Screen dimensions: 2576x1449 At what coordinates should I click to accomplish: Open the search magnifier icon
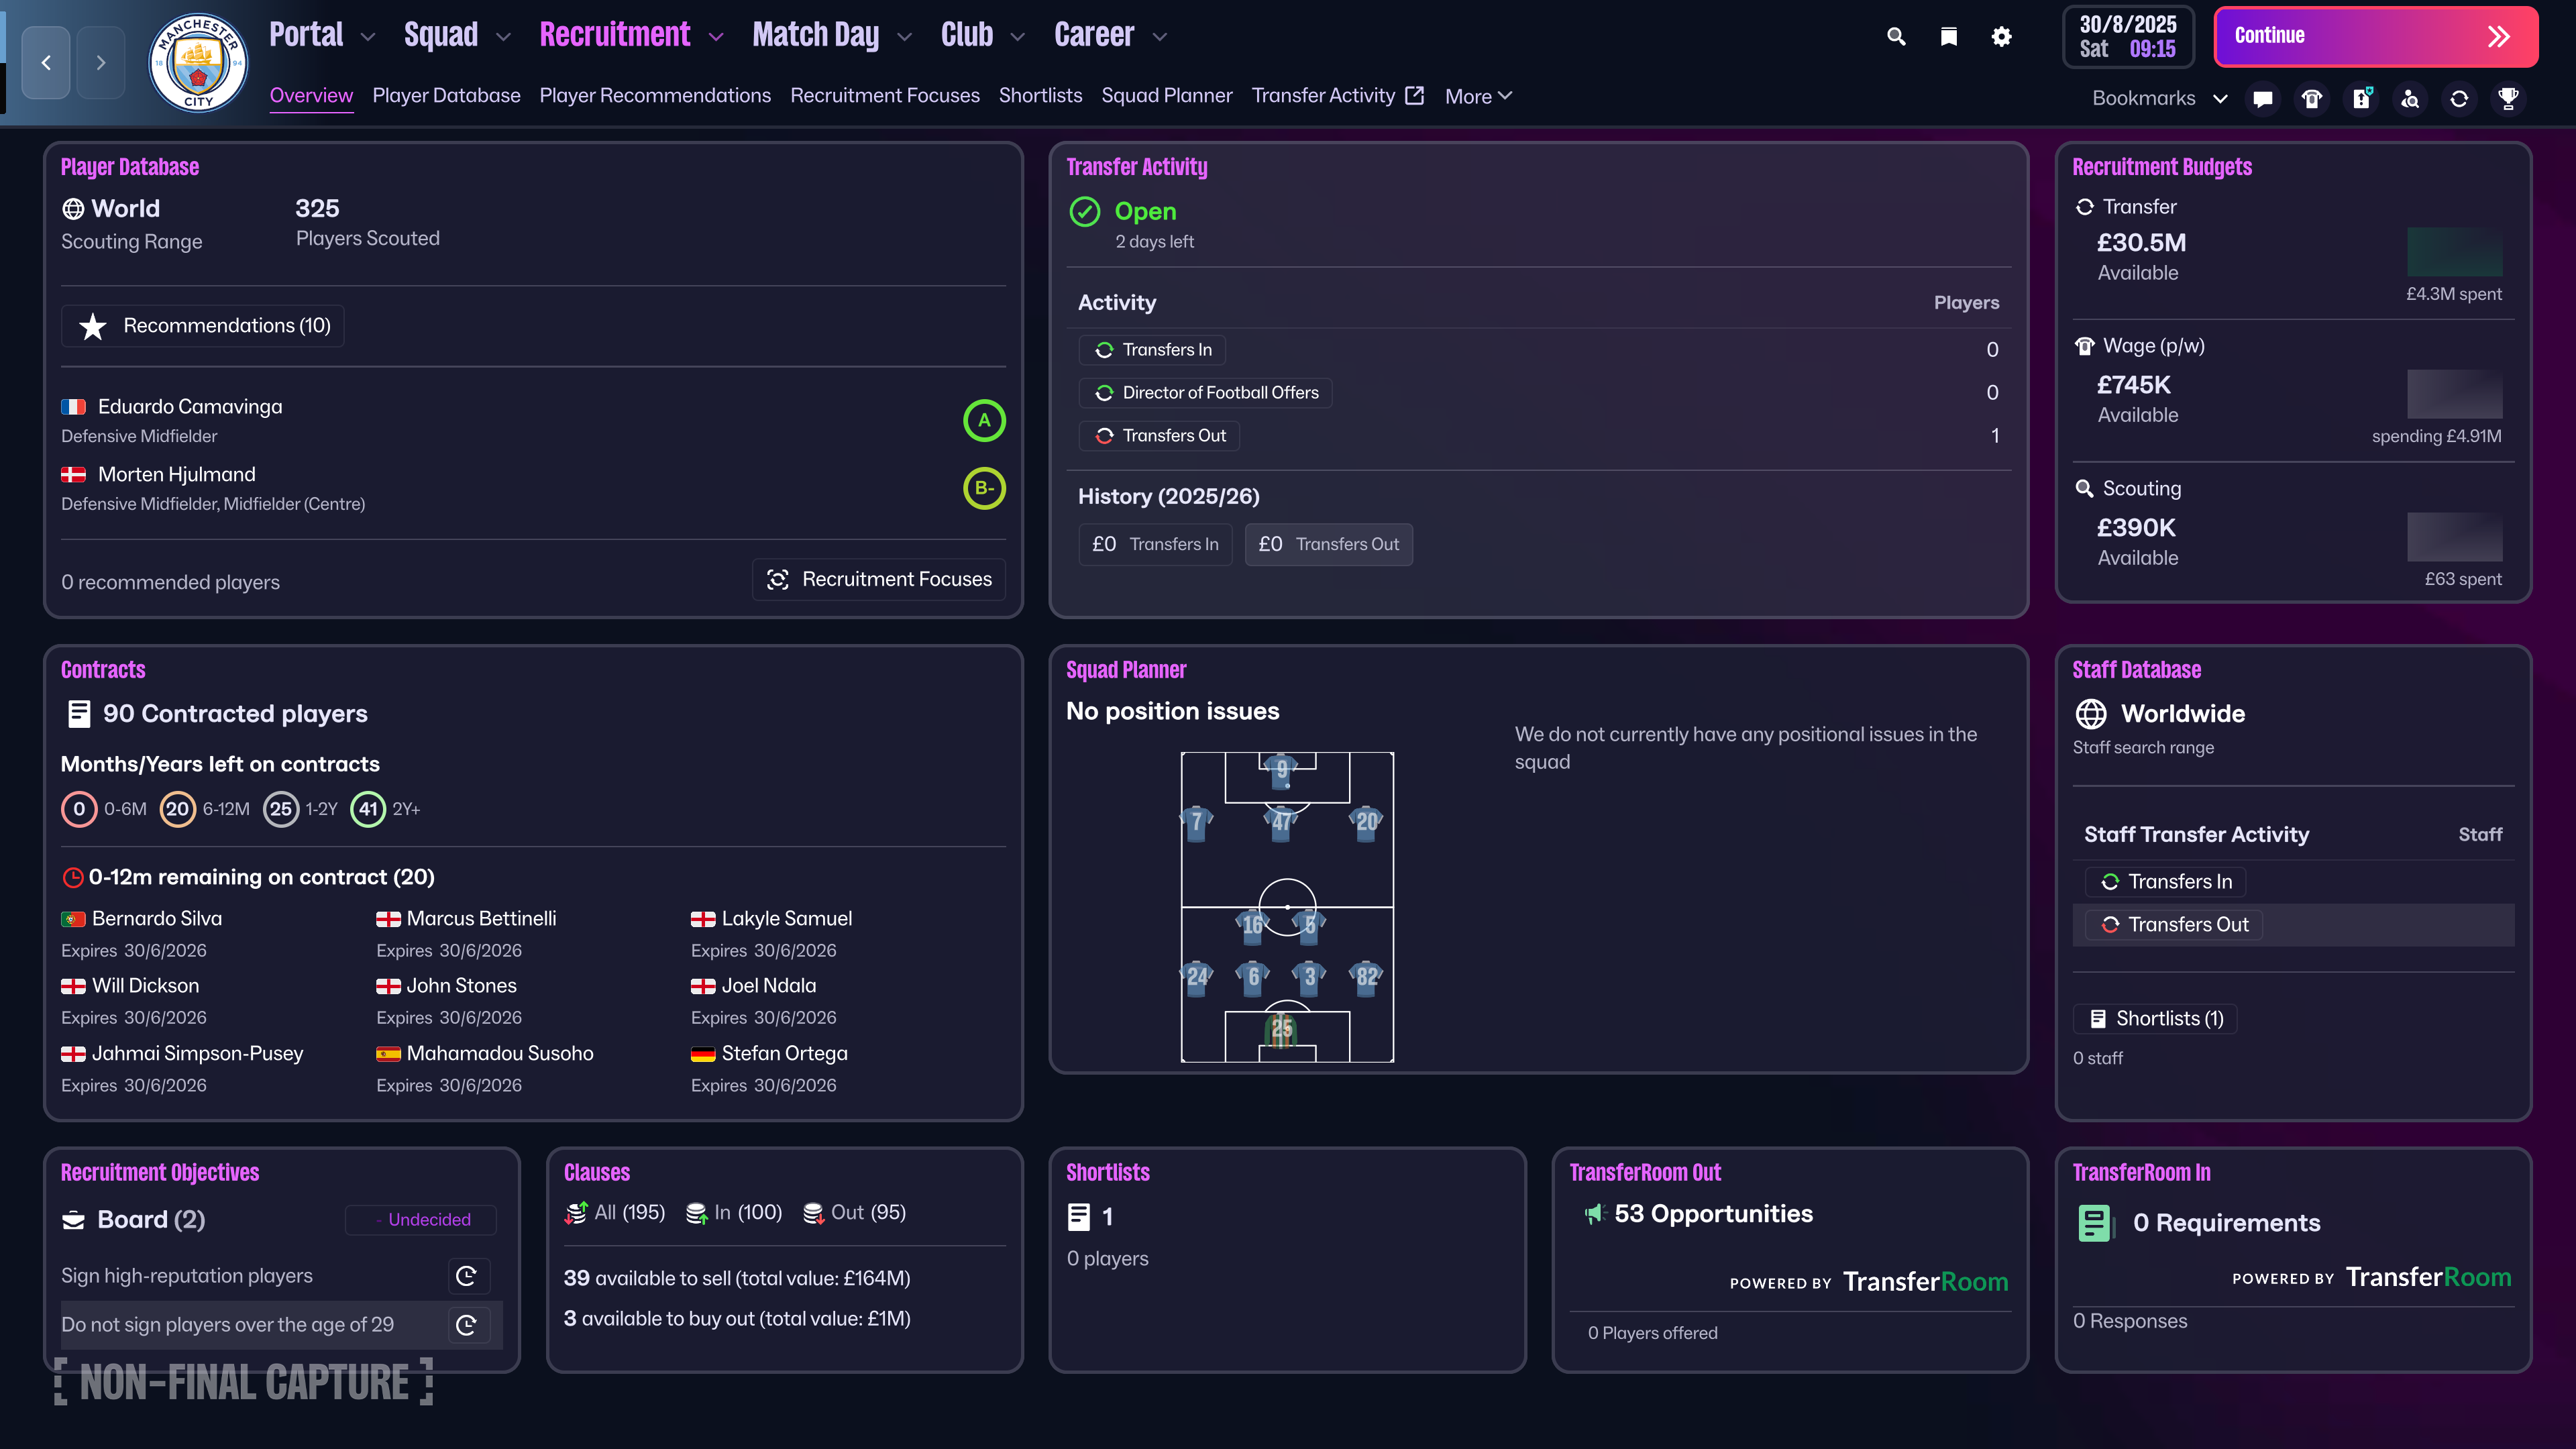tap(1897, 35)
